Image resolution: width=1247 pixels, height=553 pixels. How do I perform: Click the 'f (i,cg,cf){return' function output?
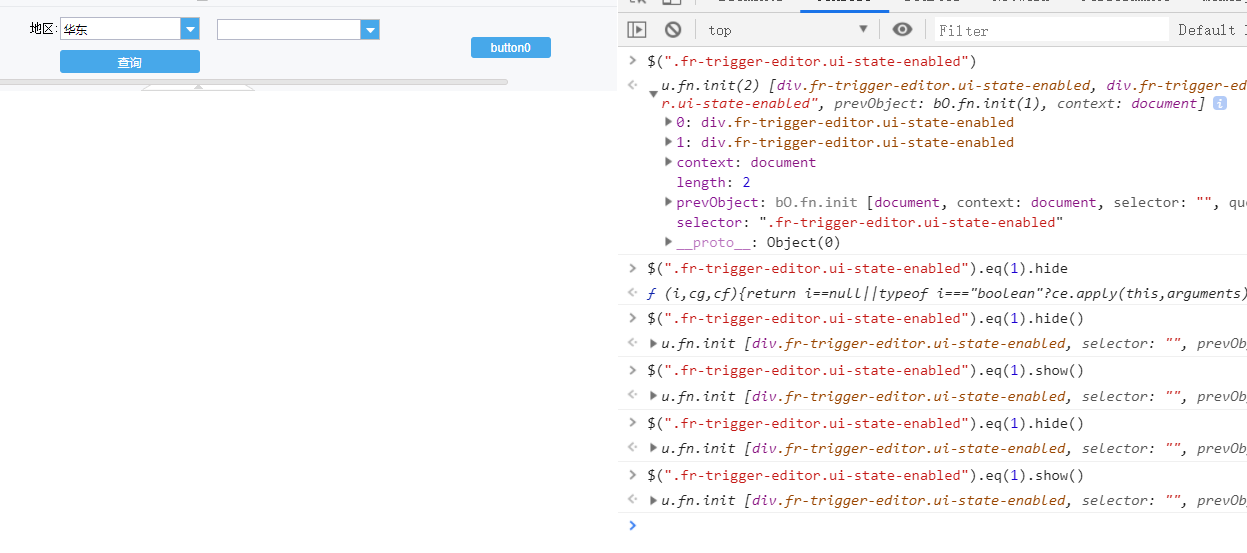[x=946, y=294]
